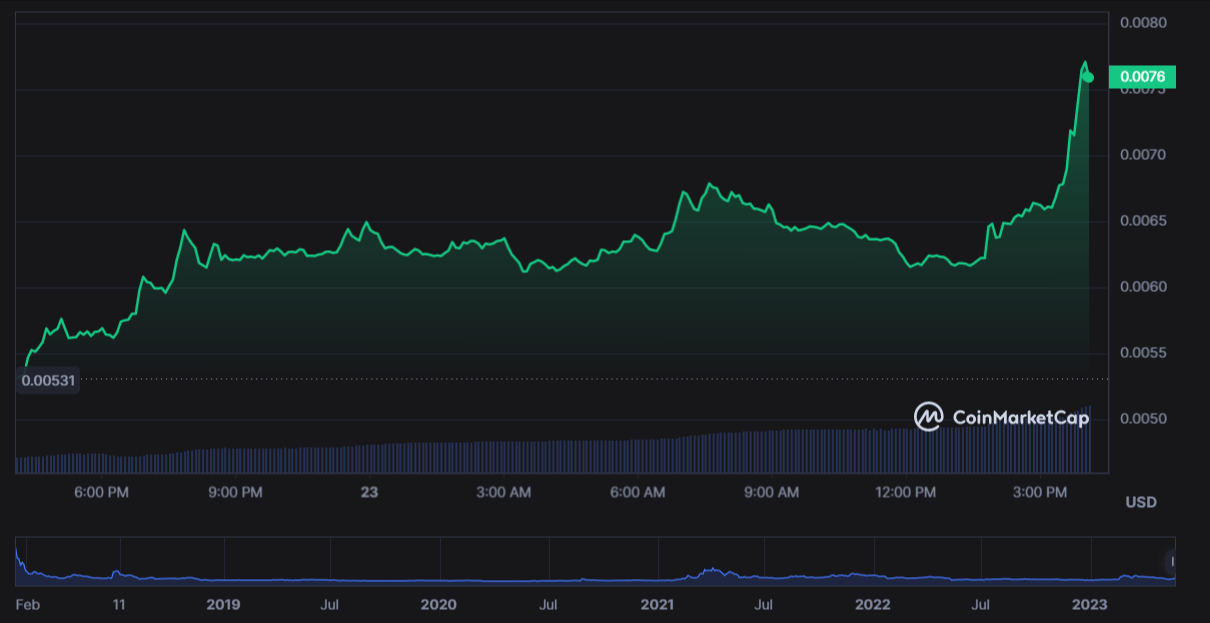Click the green 0.0076 current price badge
This screenshot has height=623, width=1210.
coord(1142,76)
